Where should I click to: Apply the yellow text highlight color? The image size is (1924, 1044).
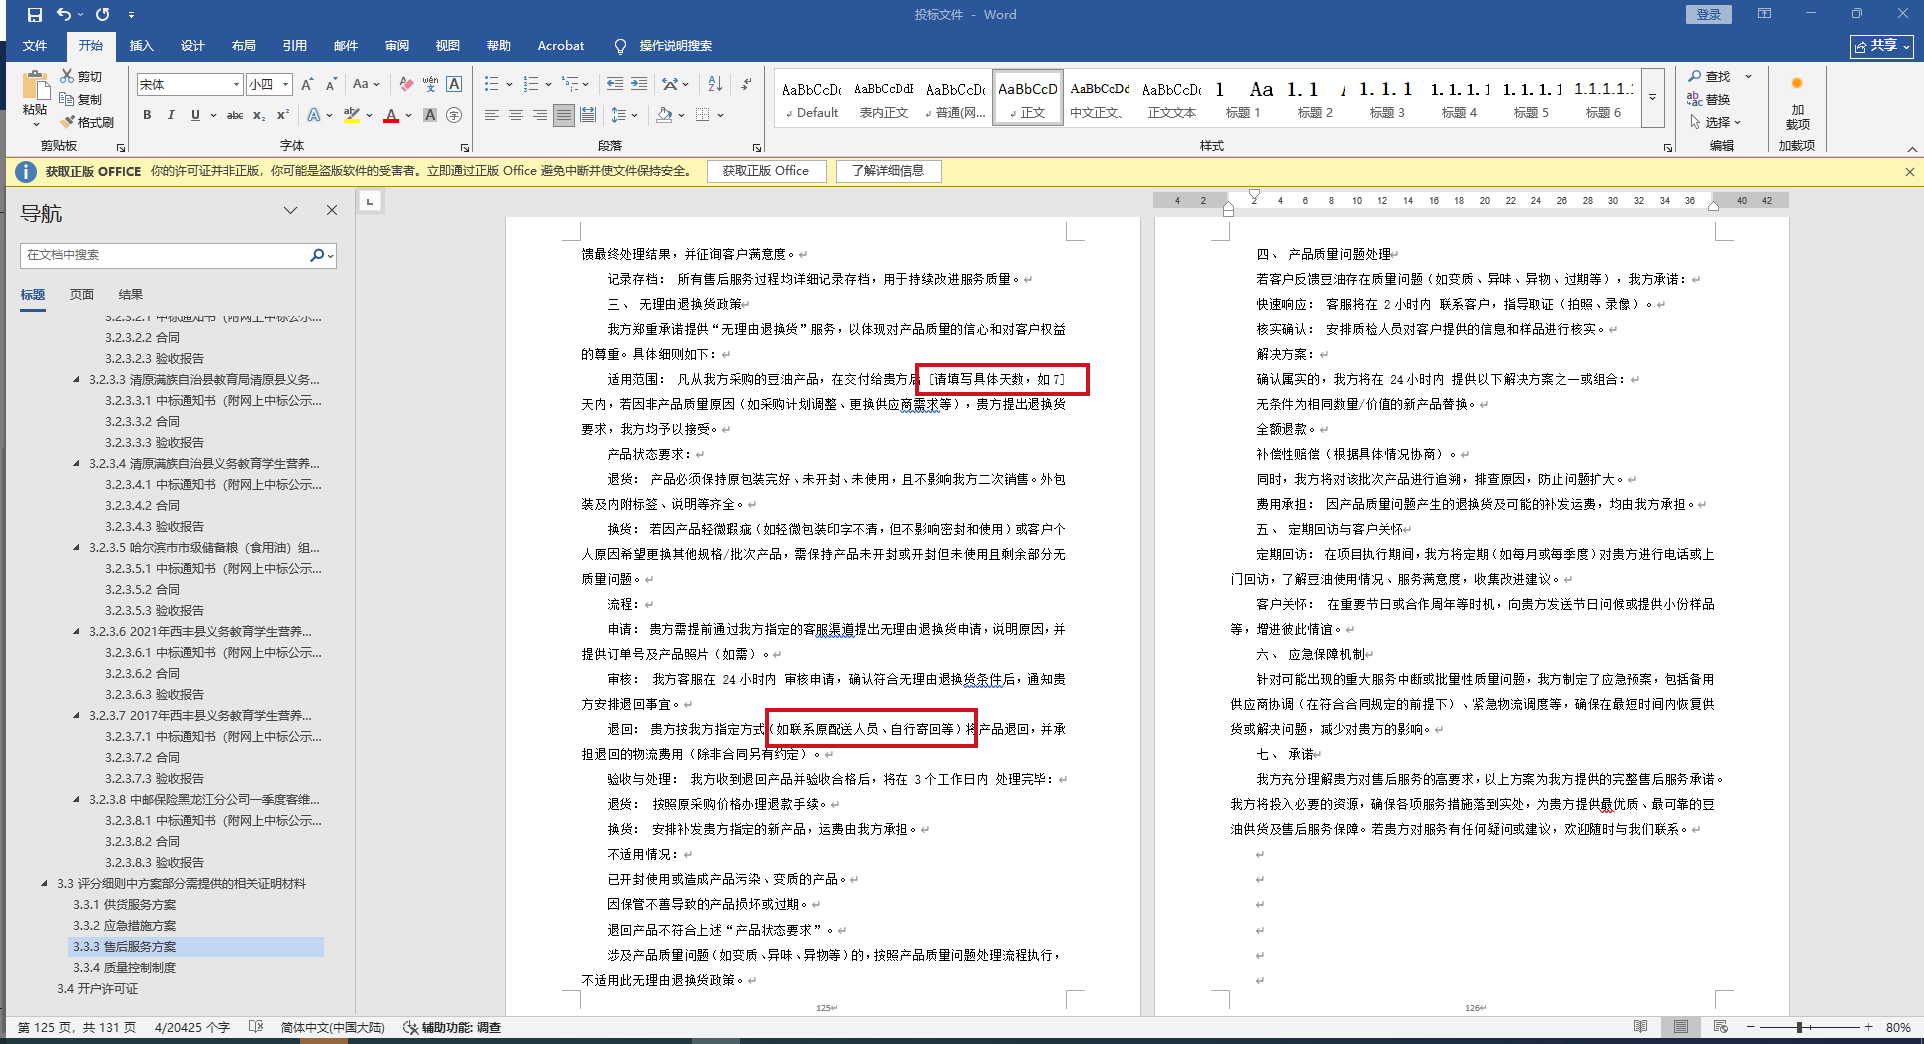coord(352,115)
